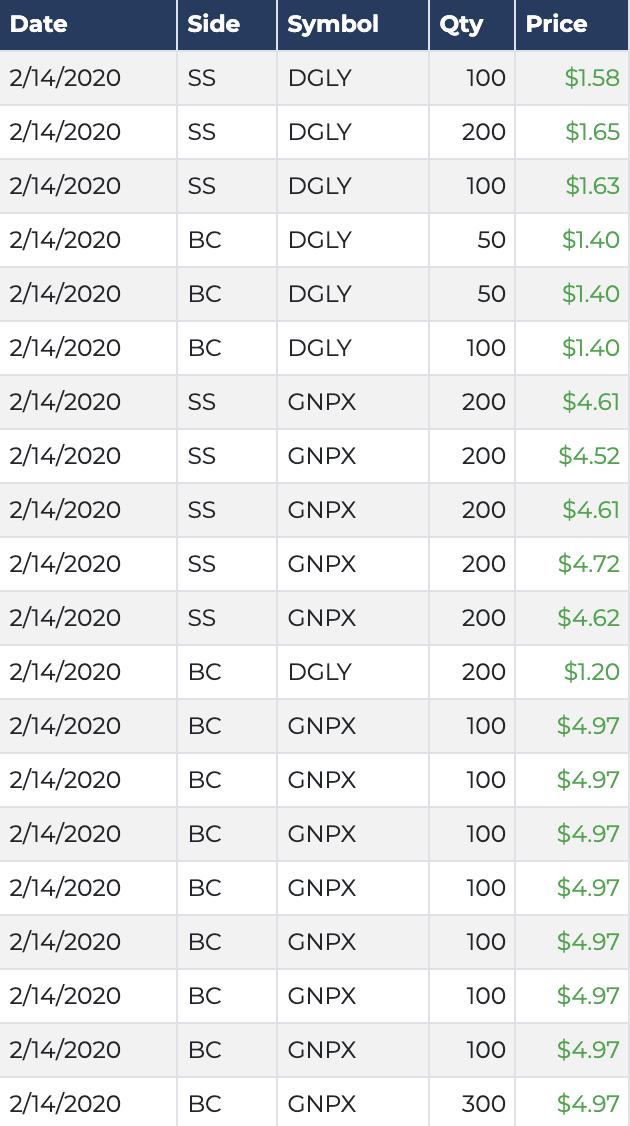Select the $1.65 price value
The image size is (630, 1126).
click(x=592, y=132)
